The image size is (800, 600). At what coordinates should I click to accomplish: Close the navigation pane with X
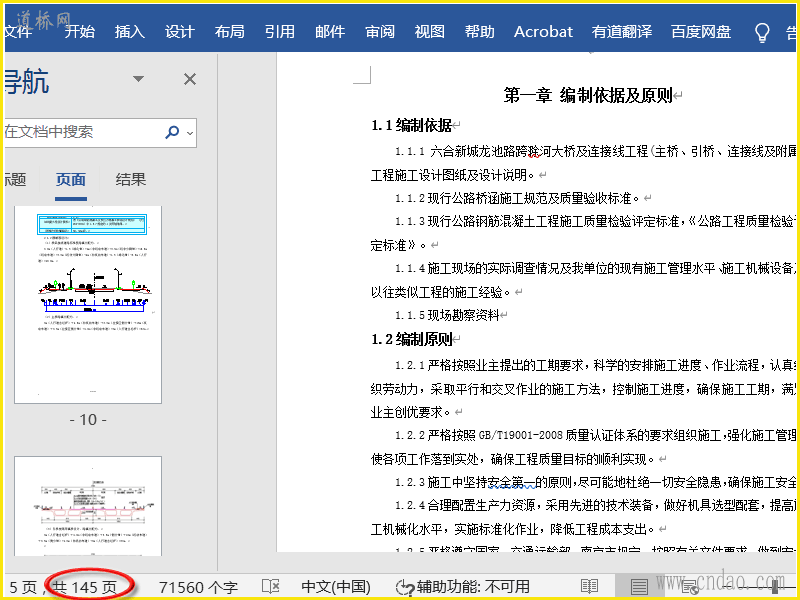[190, 79]
